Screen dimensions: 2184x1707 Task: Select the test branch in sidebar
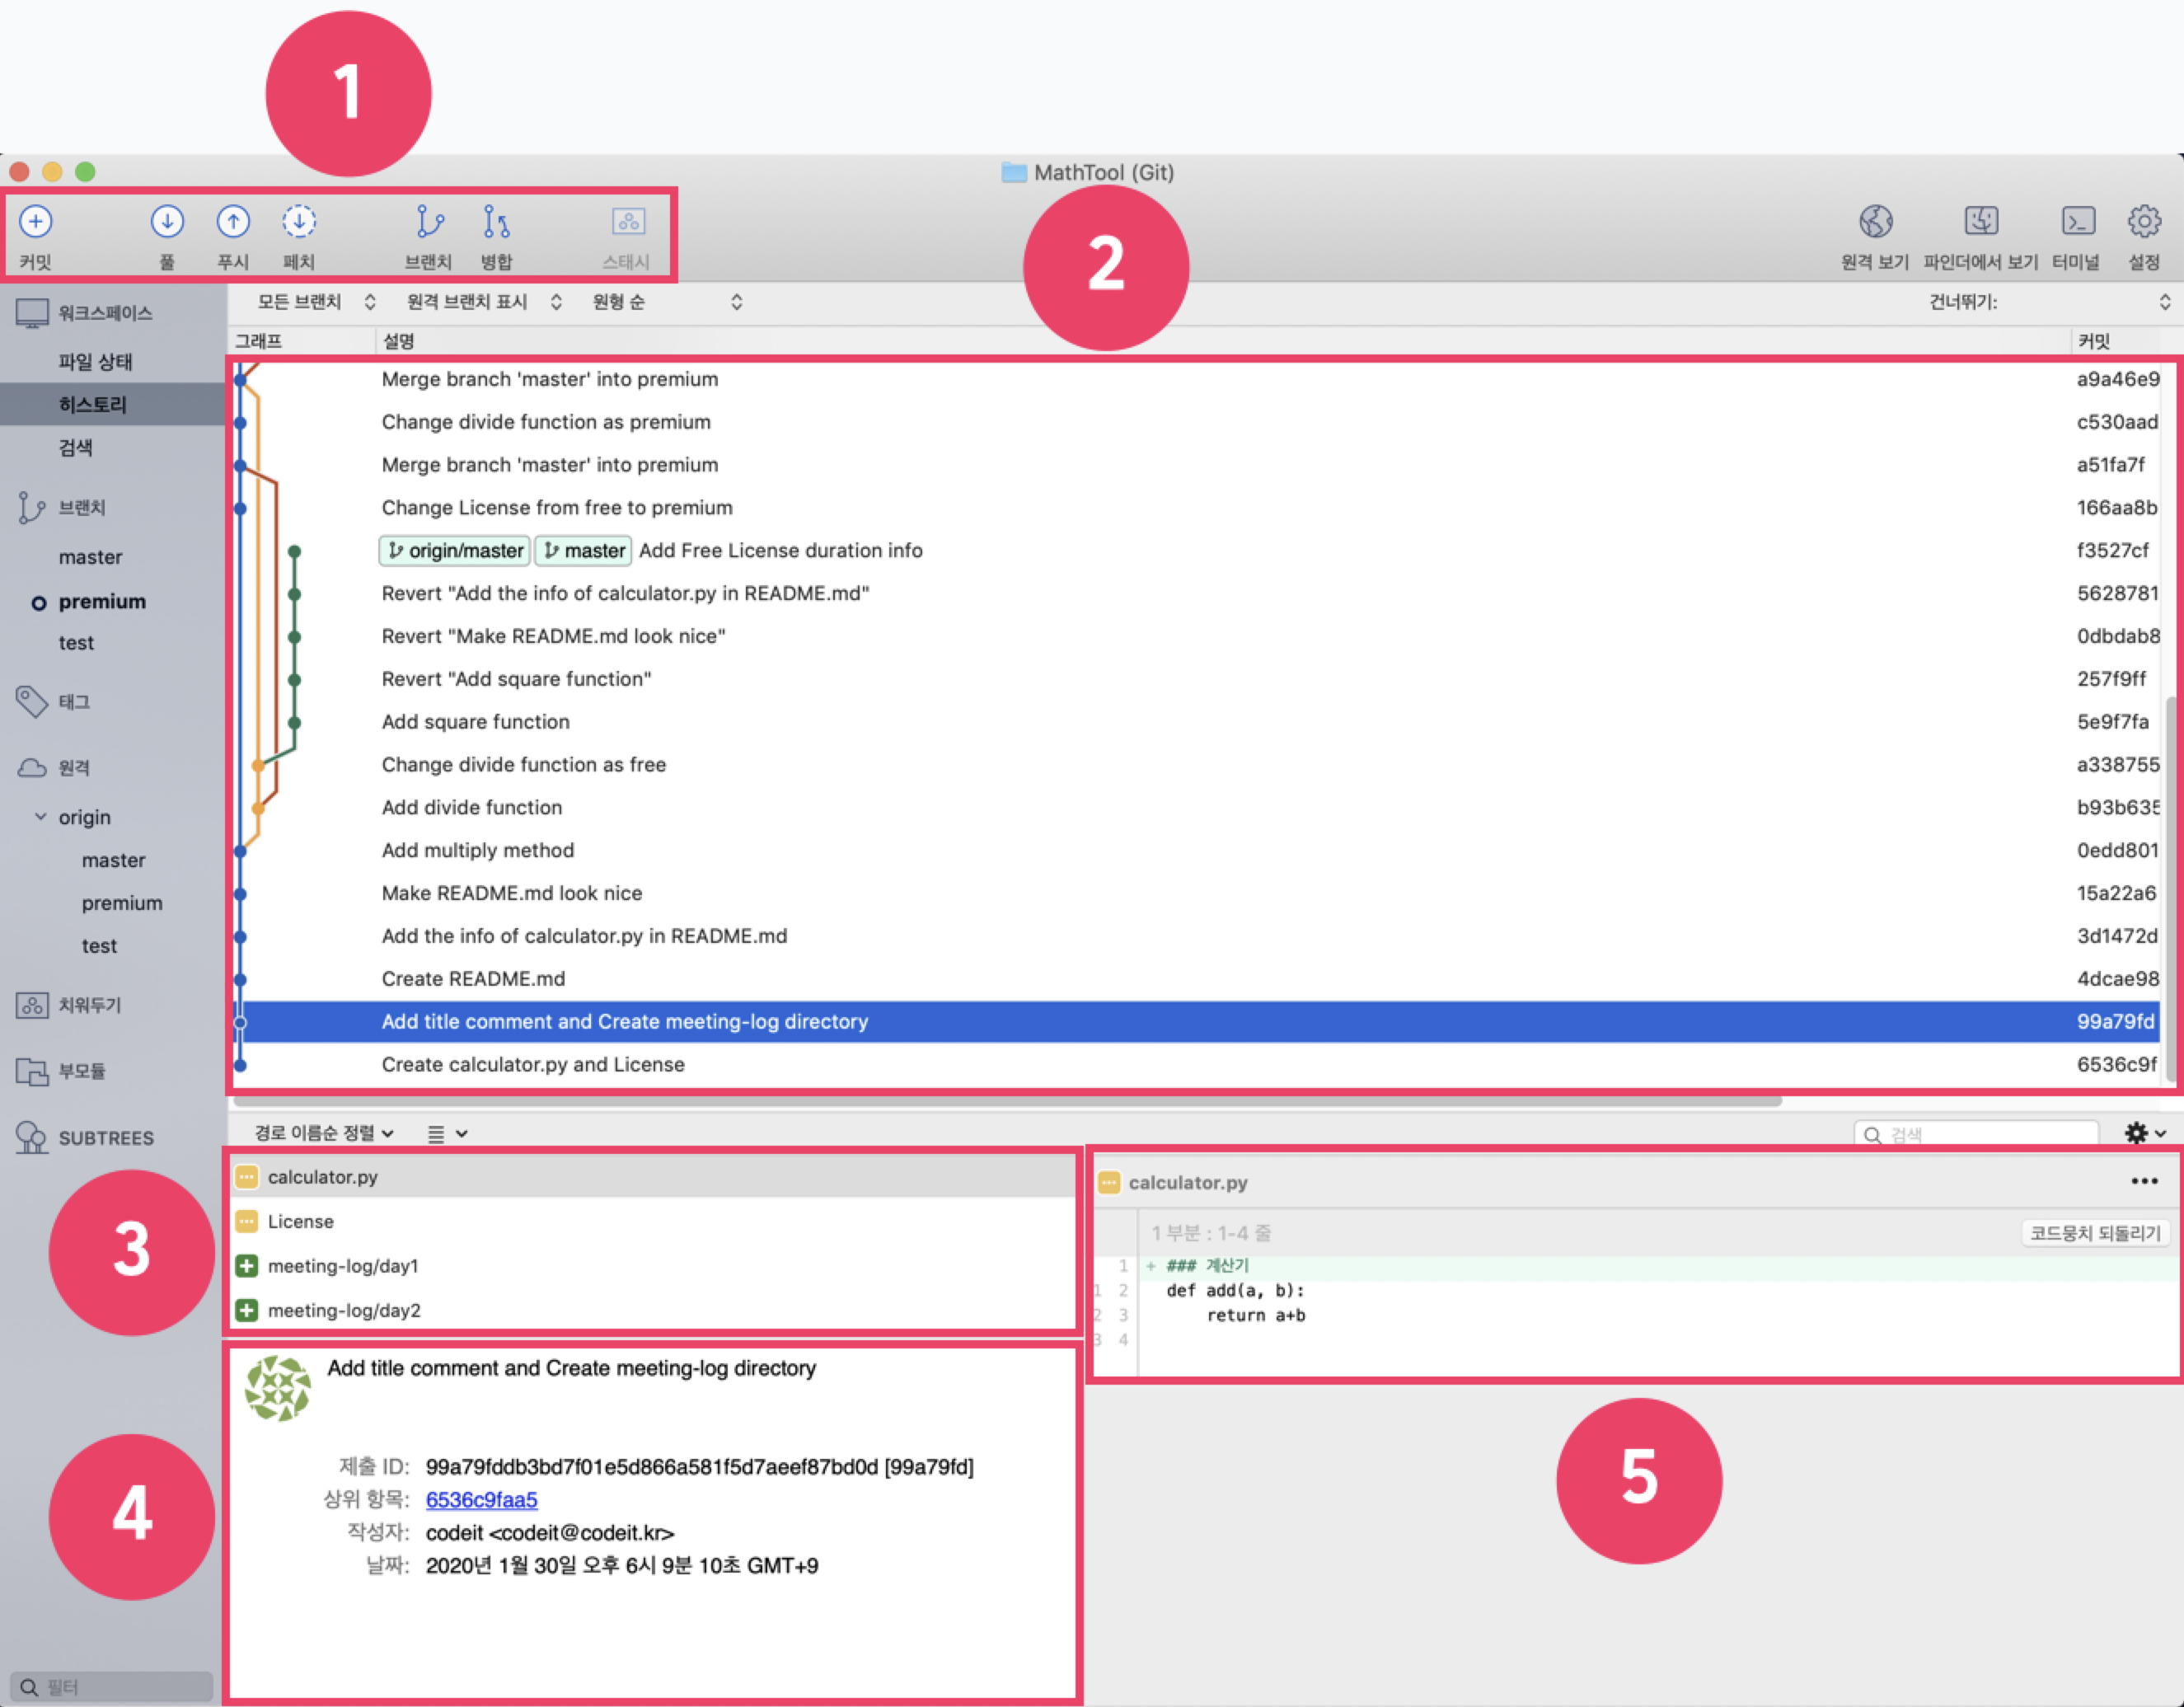coord(76,643)
